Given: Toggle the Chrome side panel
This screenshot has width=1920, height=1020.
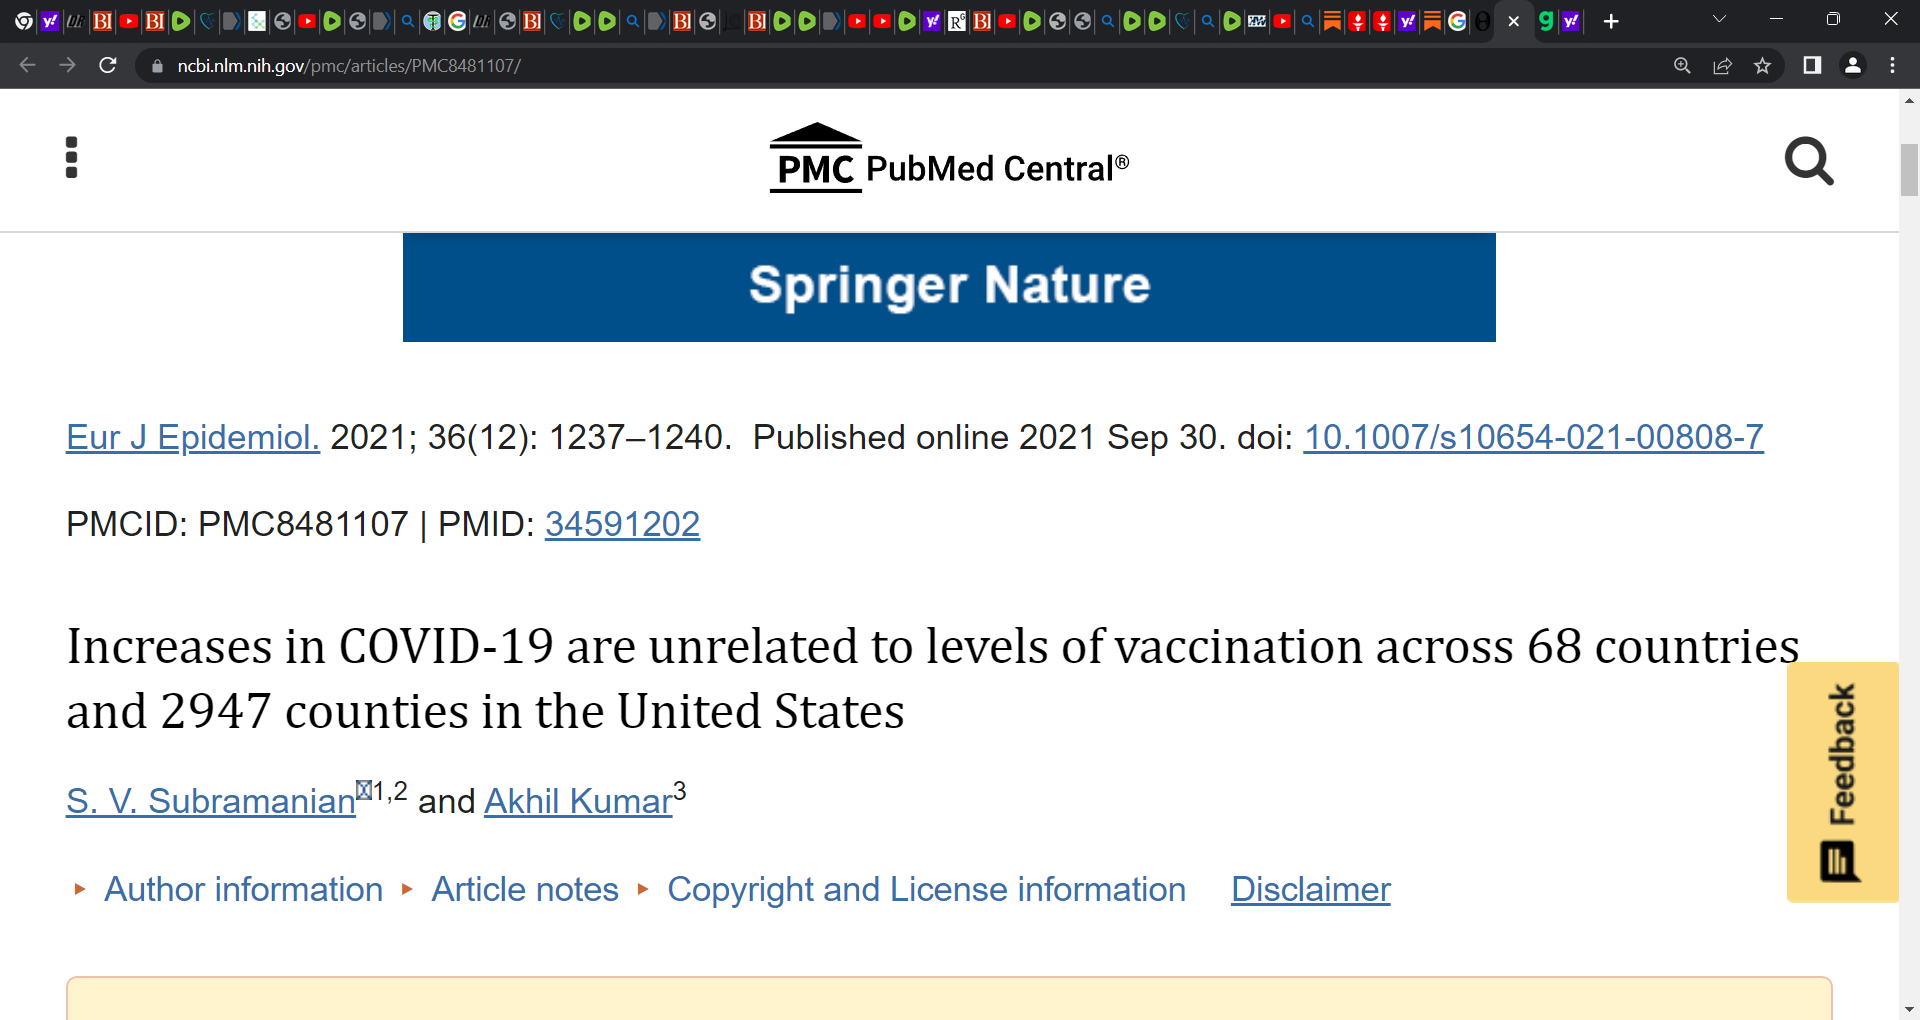Looking at the screenshot, I should [x=1811, y=66].
